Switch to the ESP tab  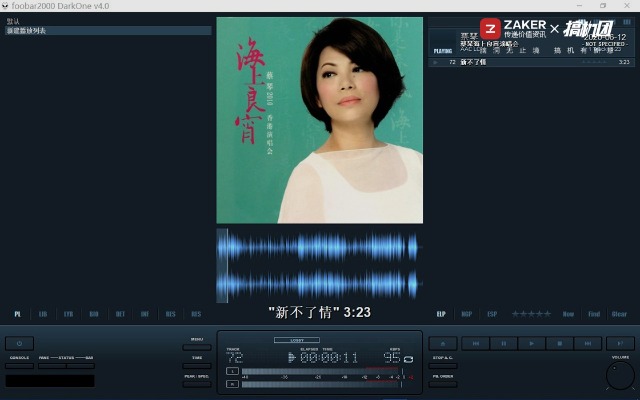pos(492,314)
